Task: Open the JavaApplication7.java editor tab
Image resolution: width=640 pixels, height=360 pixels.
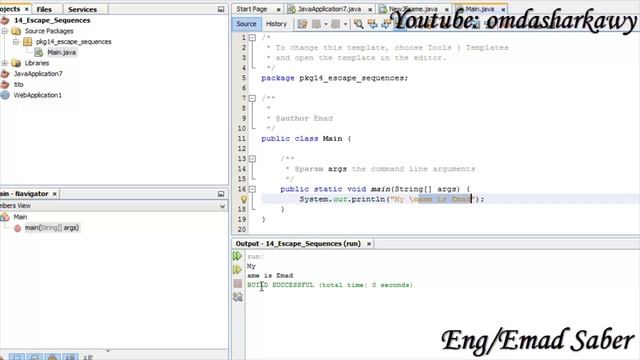Action: click(x=329, y=9)
